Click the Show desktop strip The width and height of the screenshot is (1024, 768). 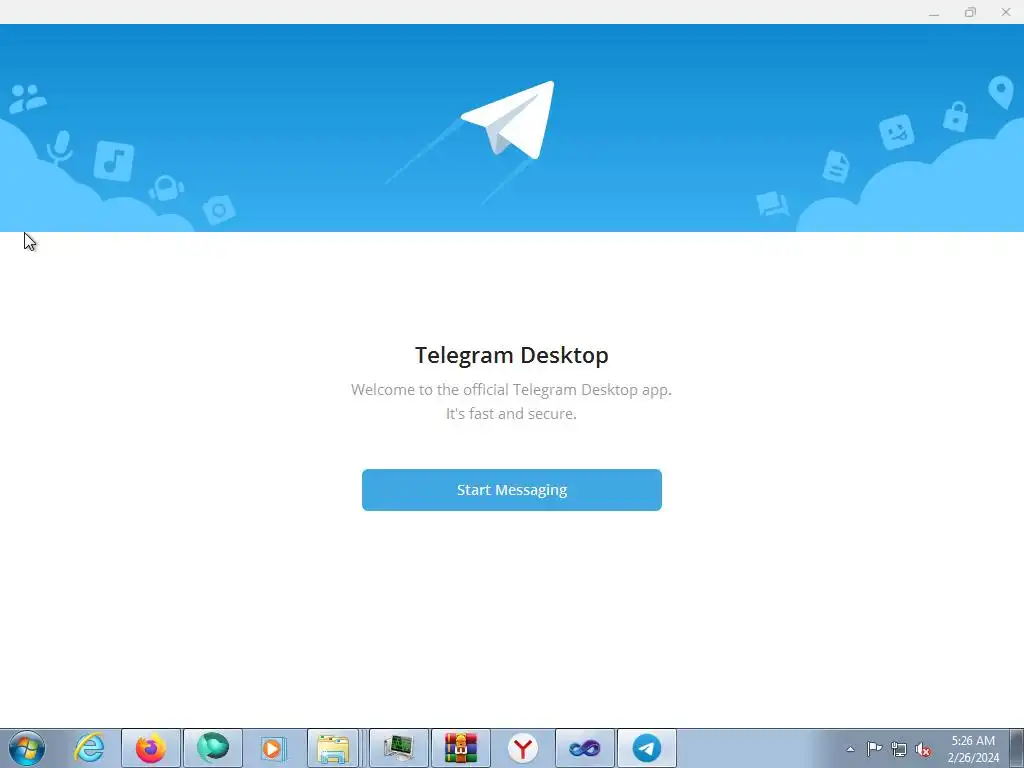coord(1017,748)
